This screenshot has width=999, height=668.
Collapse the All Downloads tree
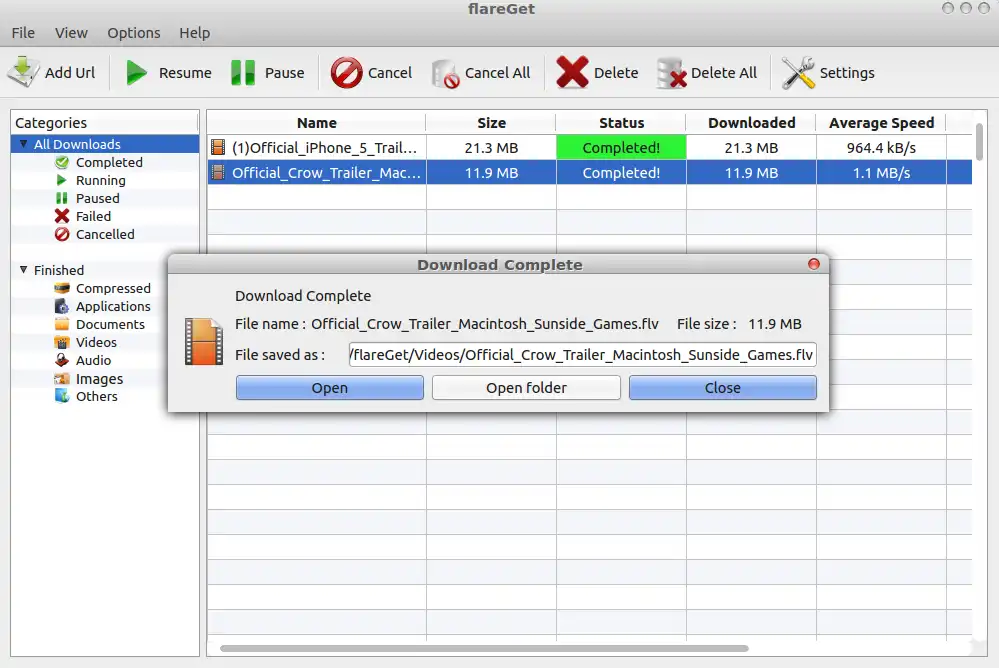(x=24, y=144)
